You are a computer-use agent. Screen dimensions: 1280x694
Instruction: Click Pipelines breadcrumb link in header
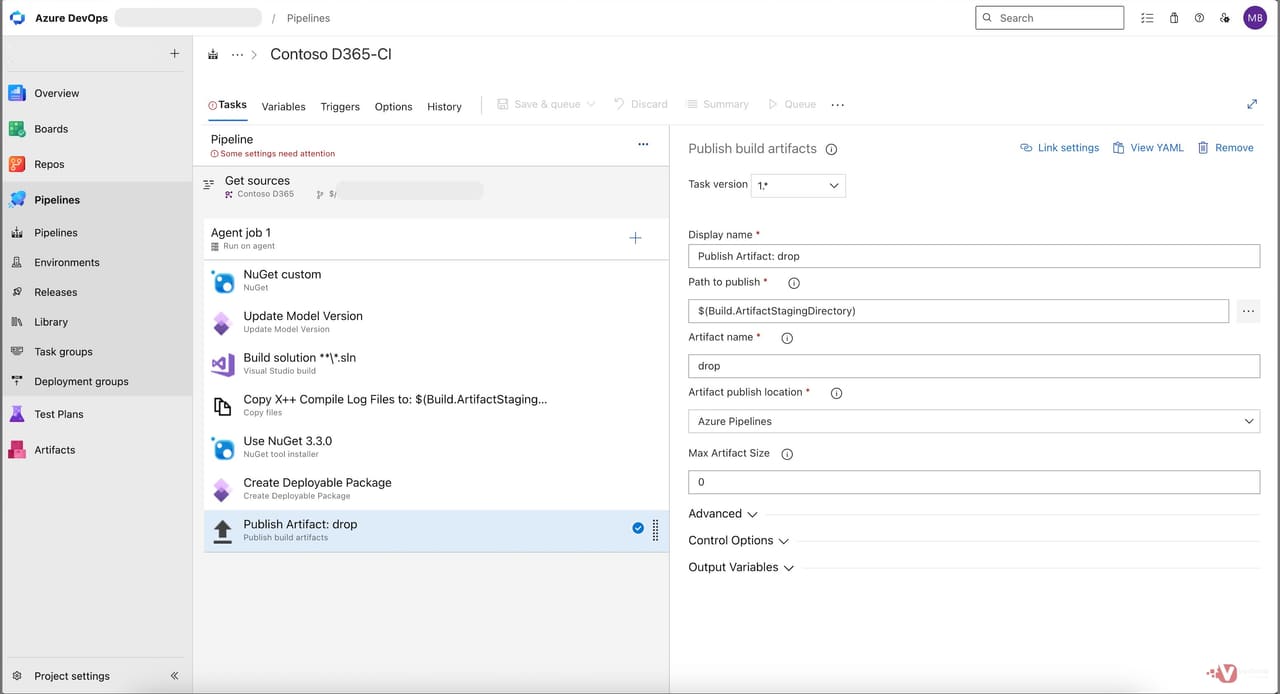click(308, 18)
